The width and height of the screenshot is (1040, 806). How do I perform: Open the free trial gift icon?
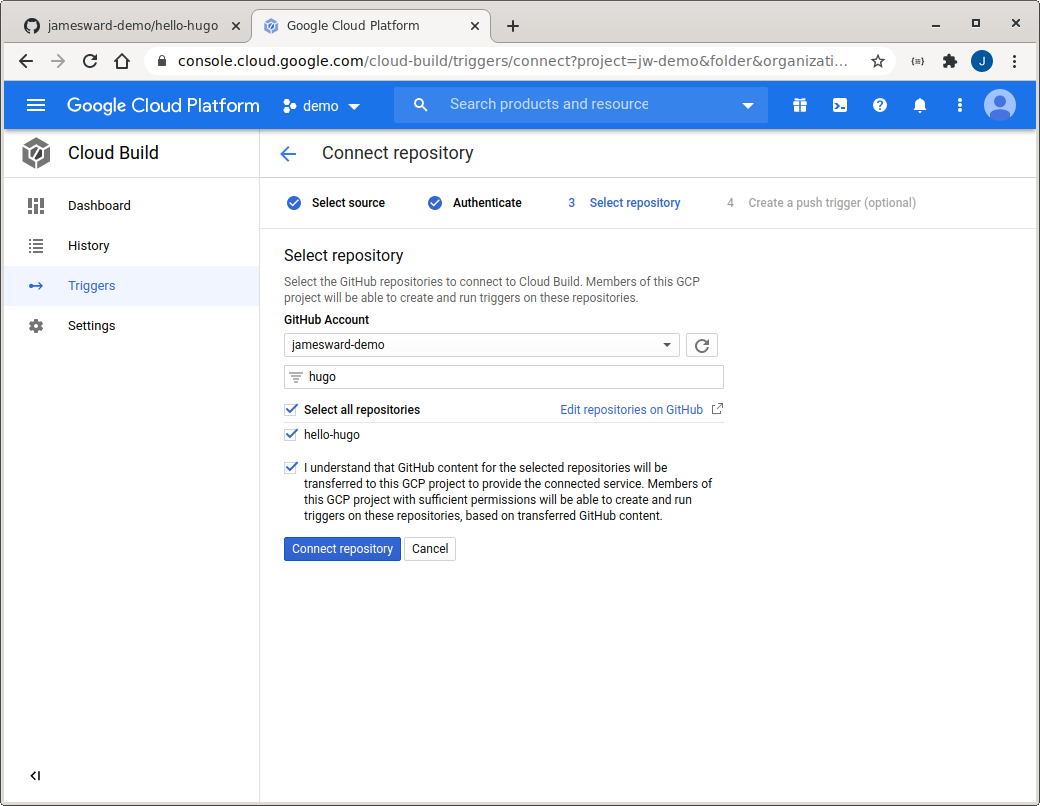(800, 105)
